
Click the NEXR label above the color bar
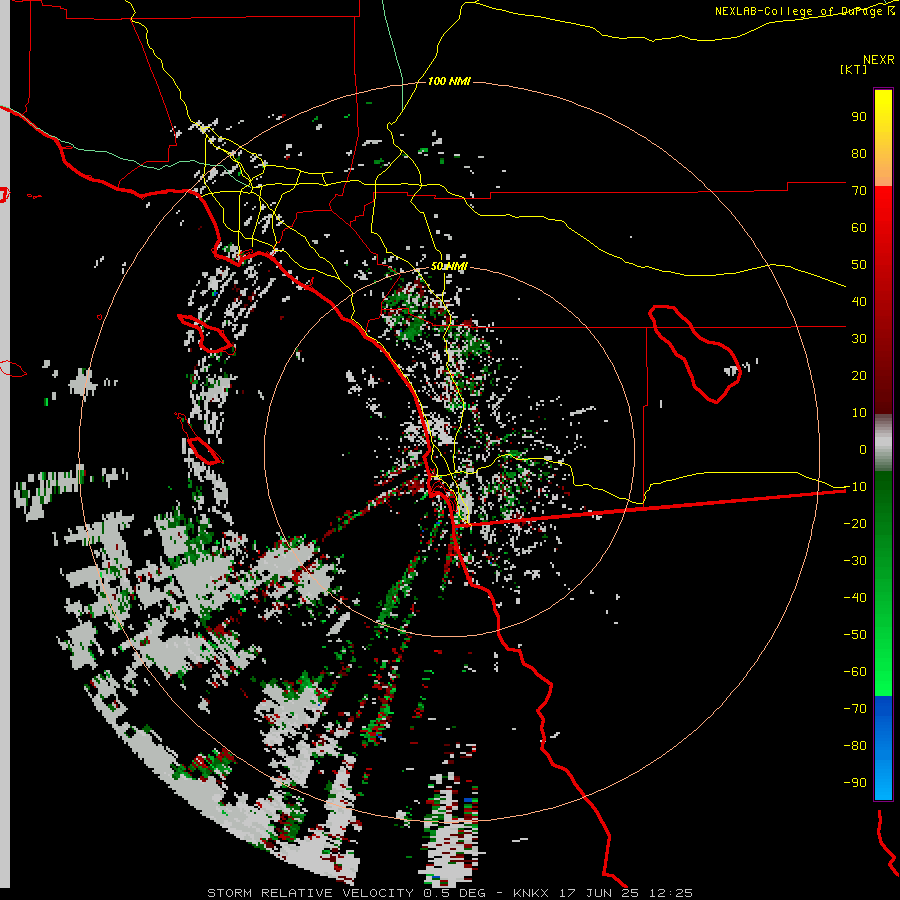(879, 60)
